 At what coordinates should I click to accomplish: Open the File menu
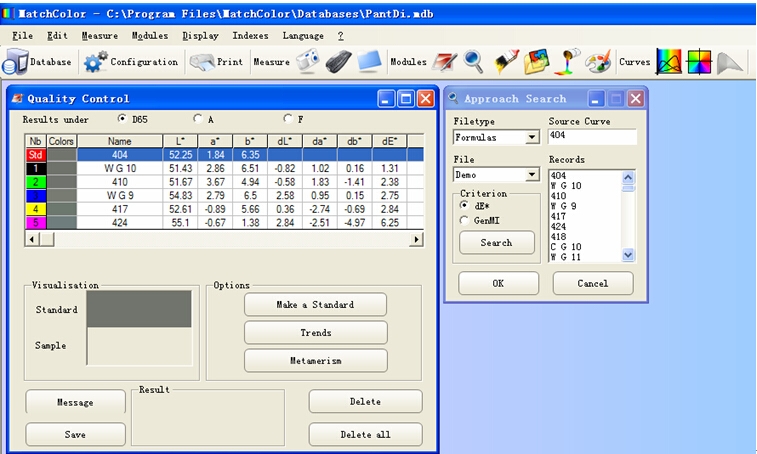22,36
